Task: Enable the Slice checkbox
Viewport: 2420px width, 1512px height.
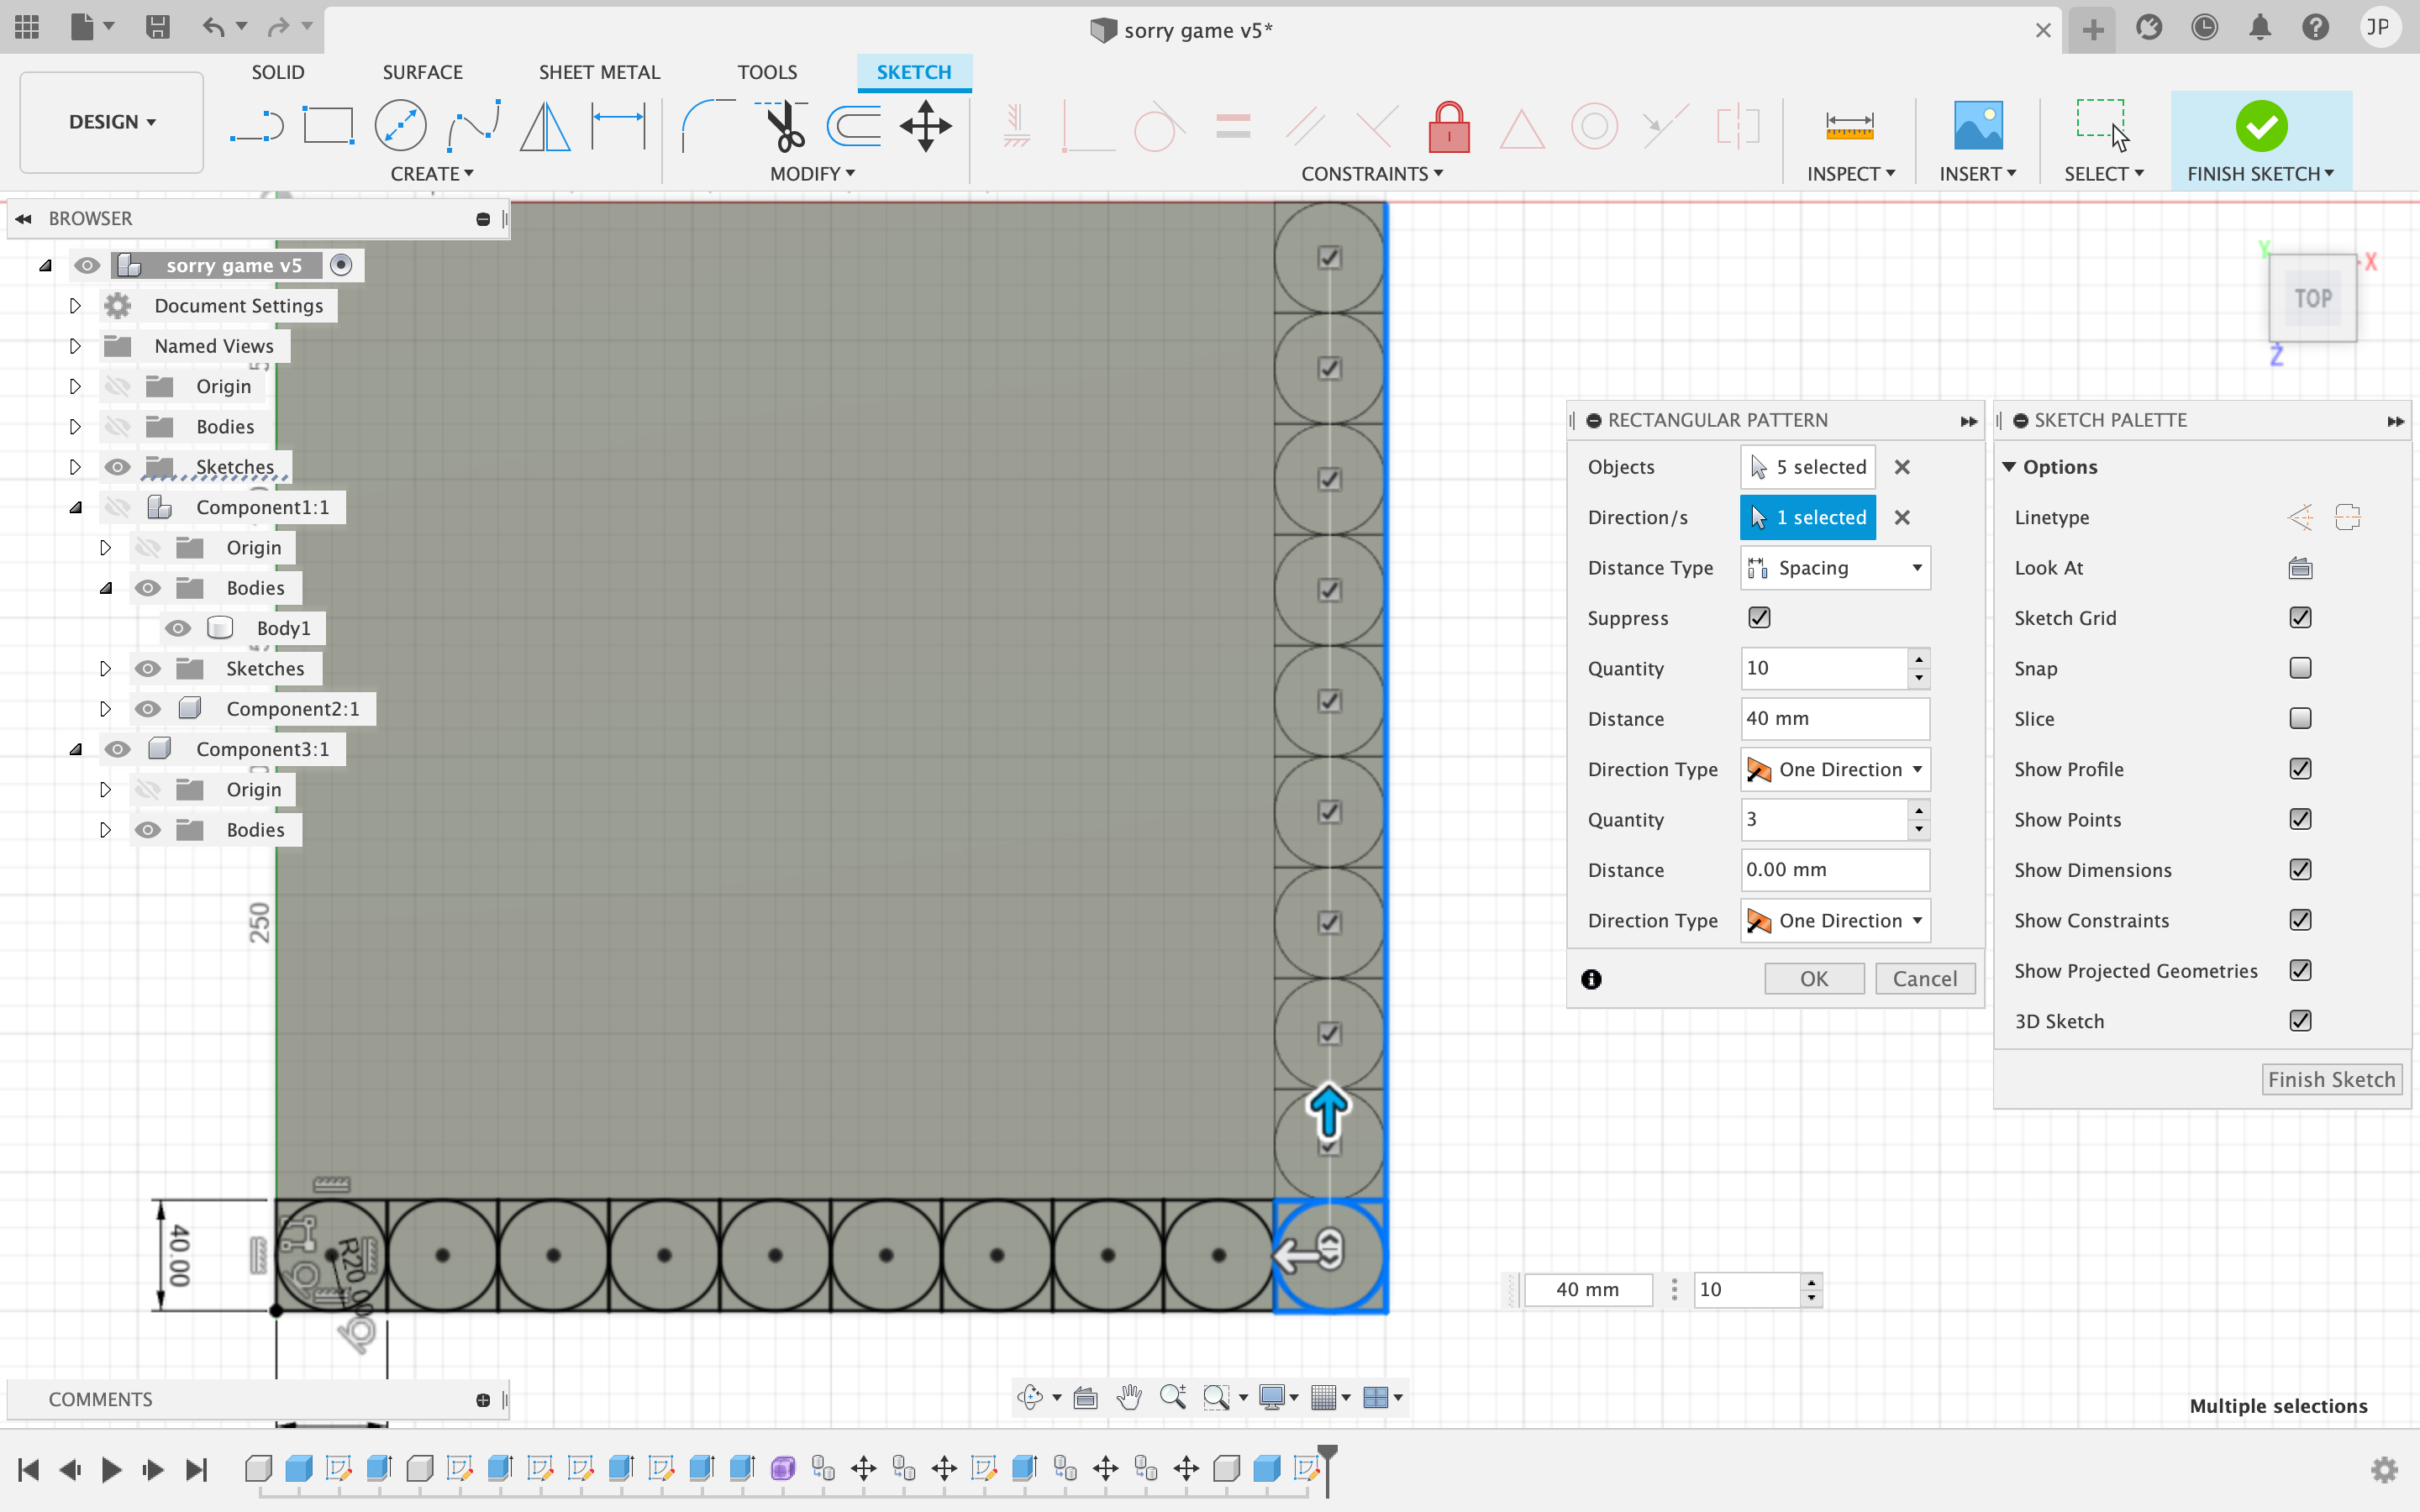Action: pos(2300,718)
